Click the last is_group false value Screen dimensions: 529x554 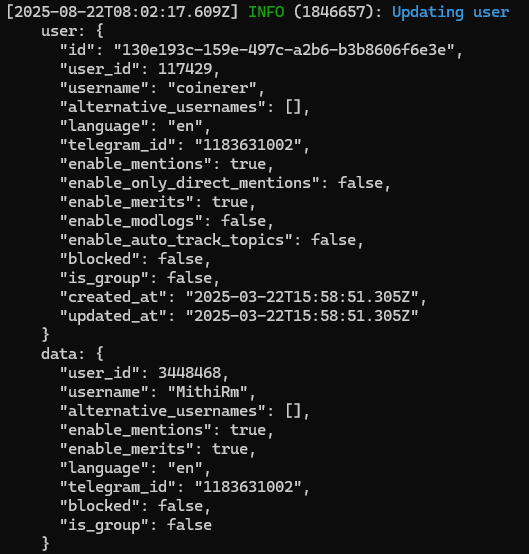(189, 525)
